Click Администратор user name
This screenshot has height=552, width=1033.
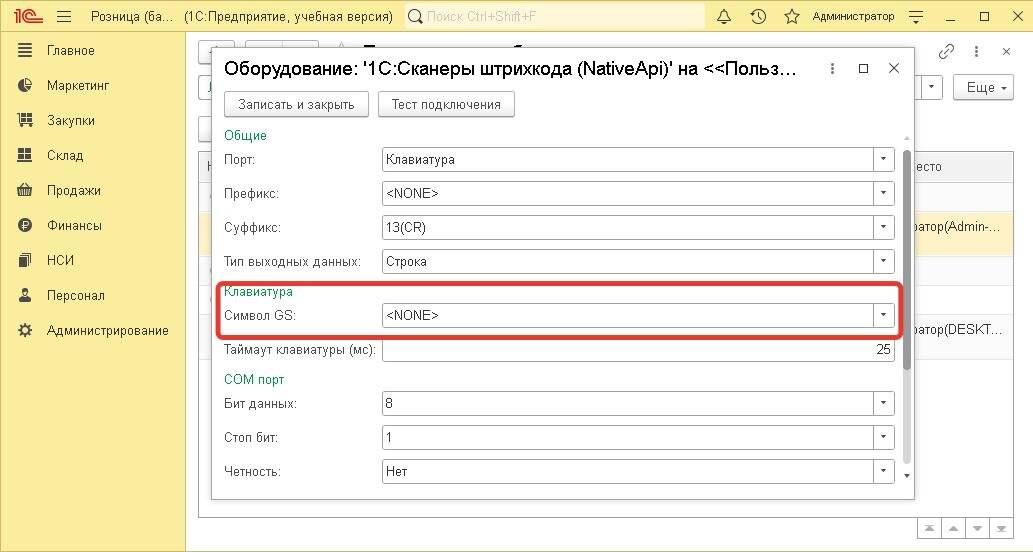coord(853,16)
